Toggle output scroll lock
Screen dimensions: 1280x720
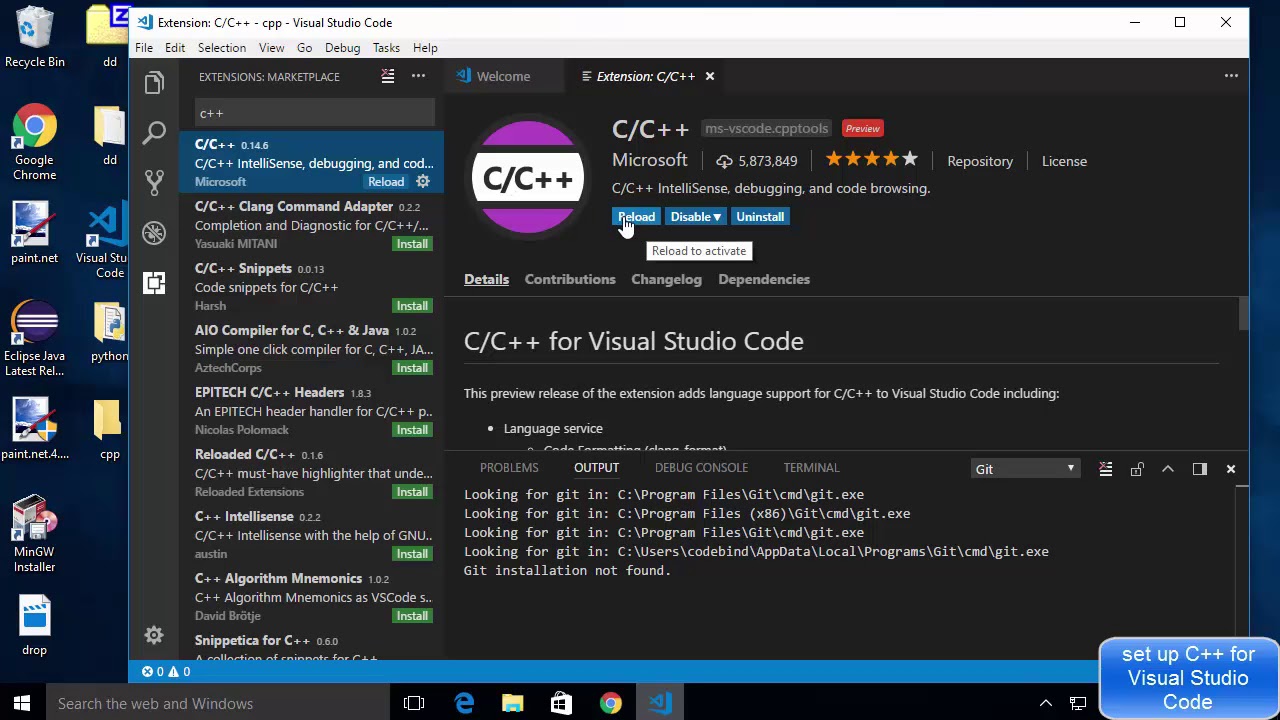[x=1137, y=469]
